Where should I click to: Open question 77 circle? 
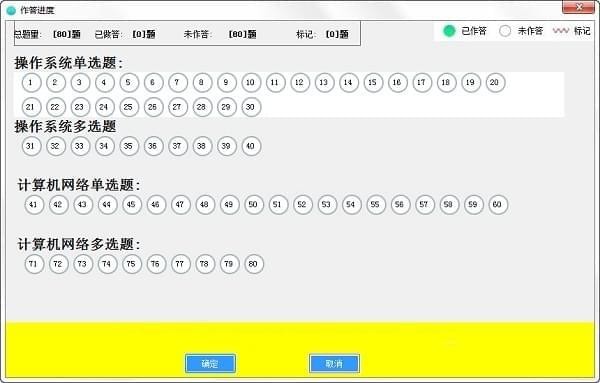(180, 264)
